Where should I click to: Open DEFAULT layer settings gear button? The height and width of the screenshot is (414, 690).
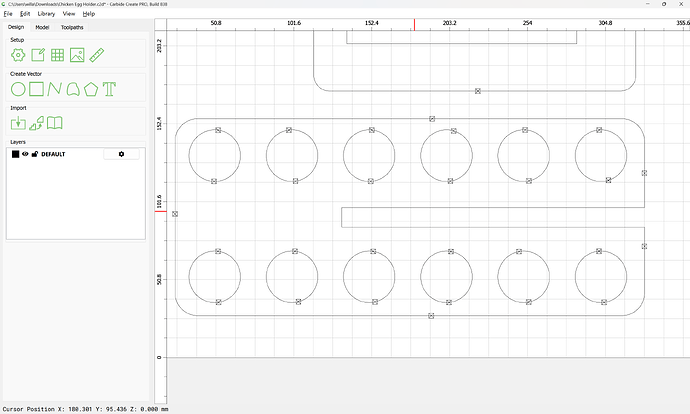coord(121,154)
